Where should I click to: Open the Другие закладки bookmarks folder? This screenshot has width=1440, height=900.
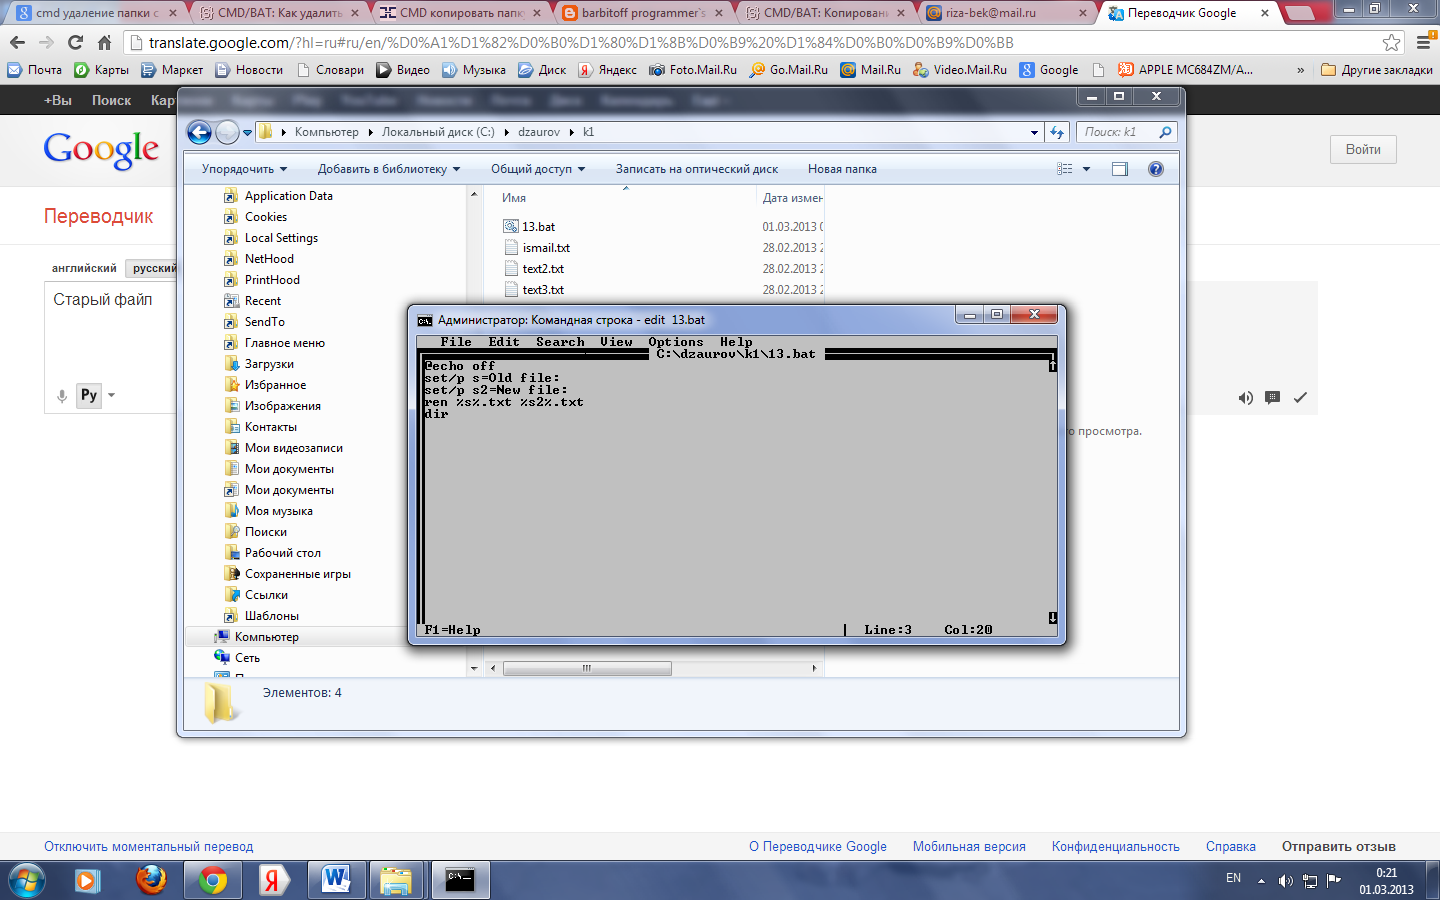[x=1377, y=70]
